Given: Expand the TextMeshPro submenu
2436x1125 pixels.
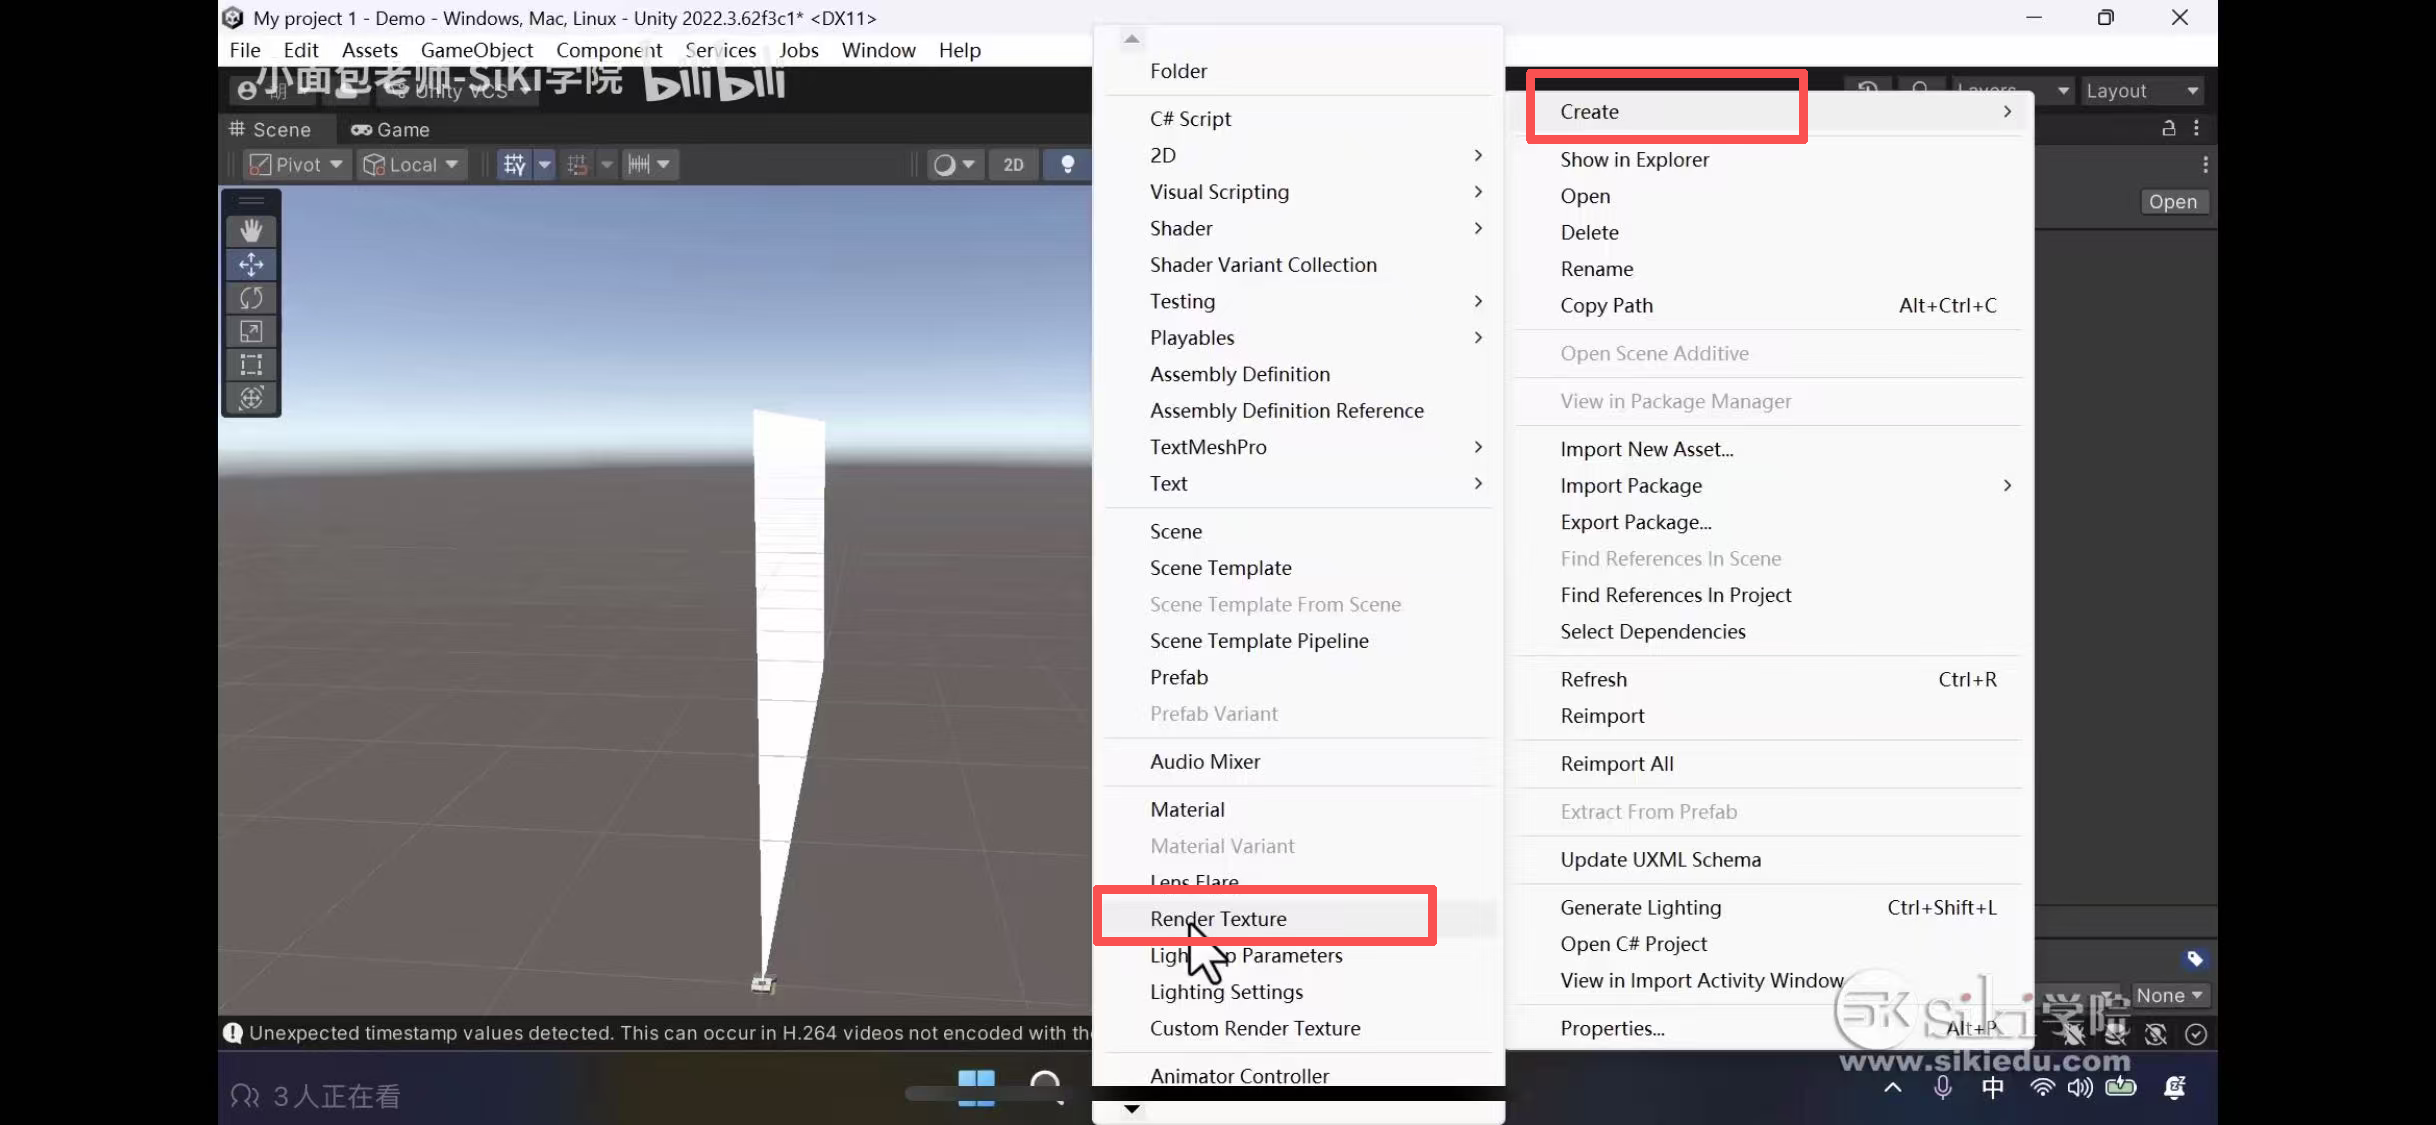Looking at the screenshot, I should point(1297,447).
